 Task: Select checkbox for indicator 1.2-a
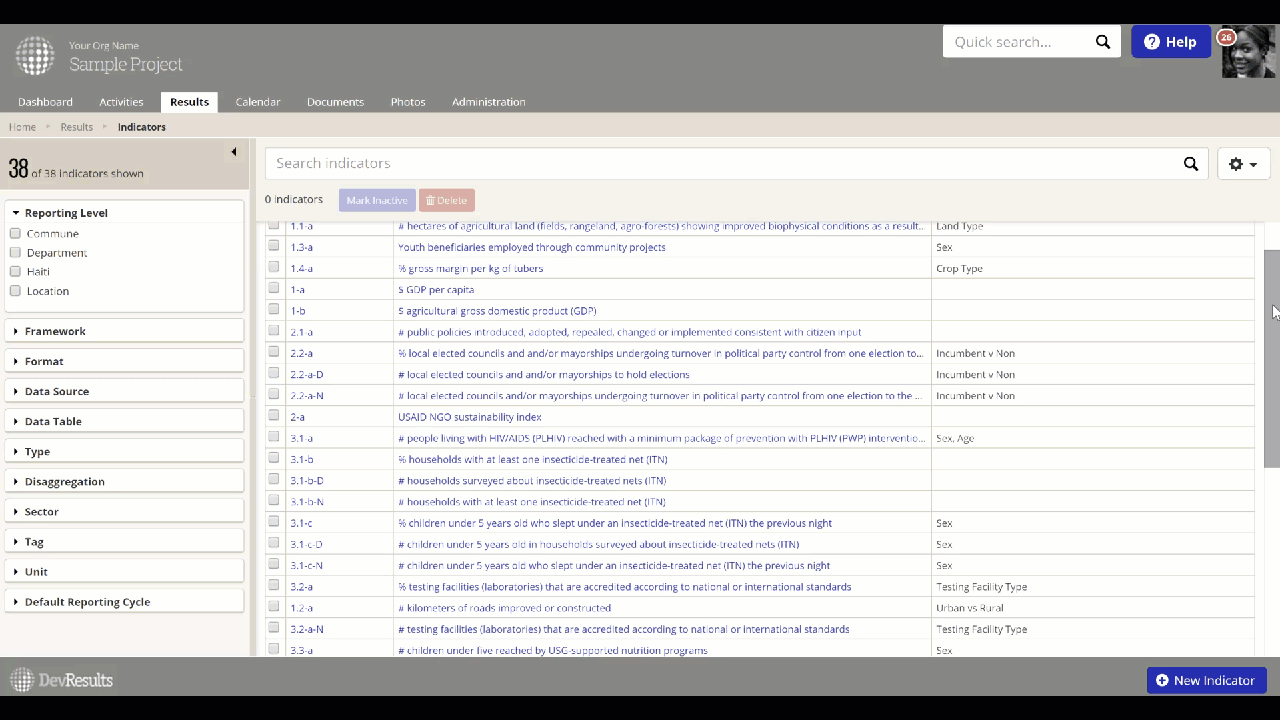(274, 607)
